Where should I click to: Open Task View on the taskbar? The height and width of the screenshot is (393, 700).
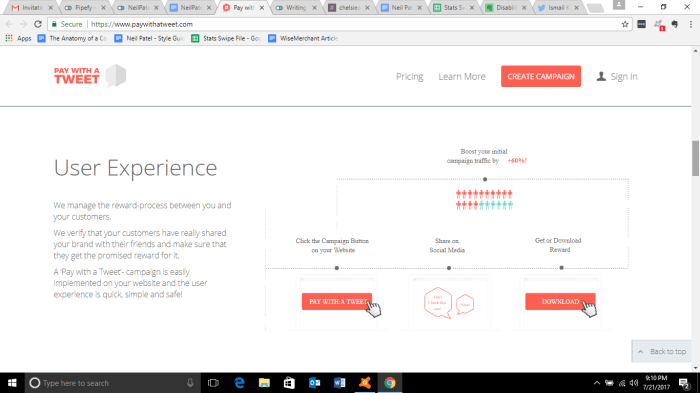click(x=213, y=383)
